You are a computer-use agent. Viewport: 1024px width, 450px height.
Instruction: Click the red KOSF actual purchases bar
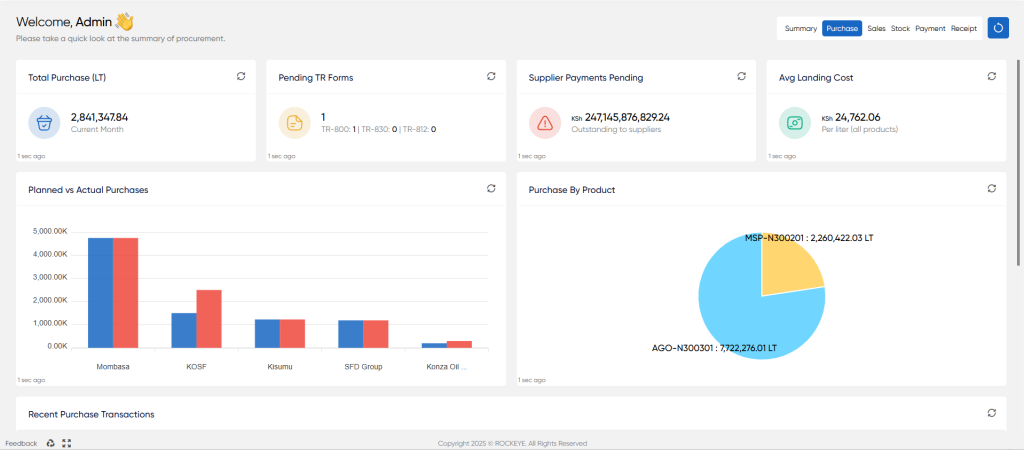[209, 319]
